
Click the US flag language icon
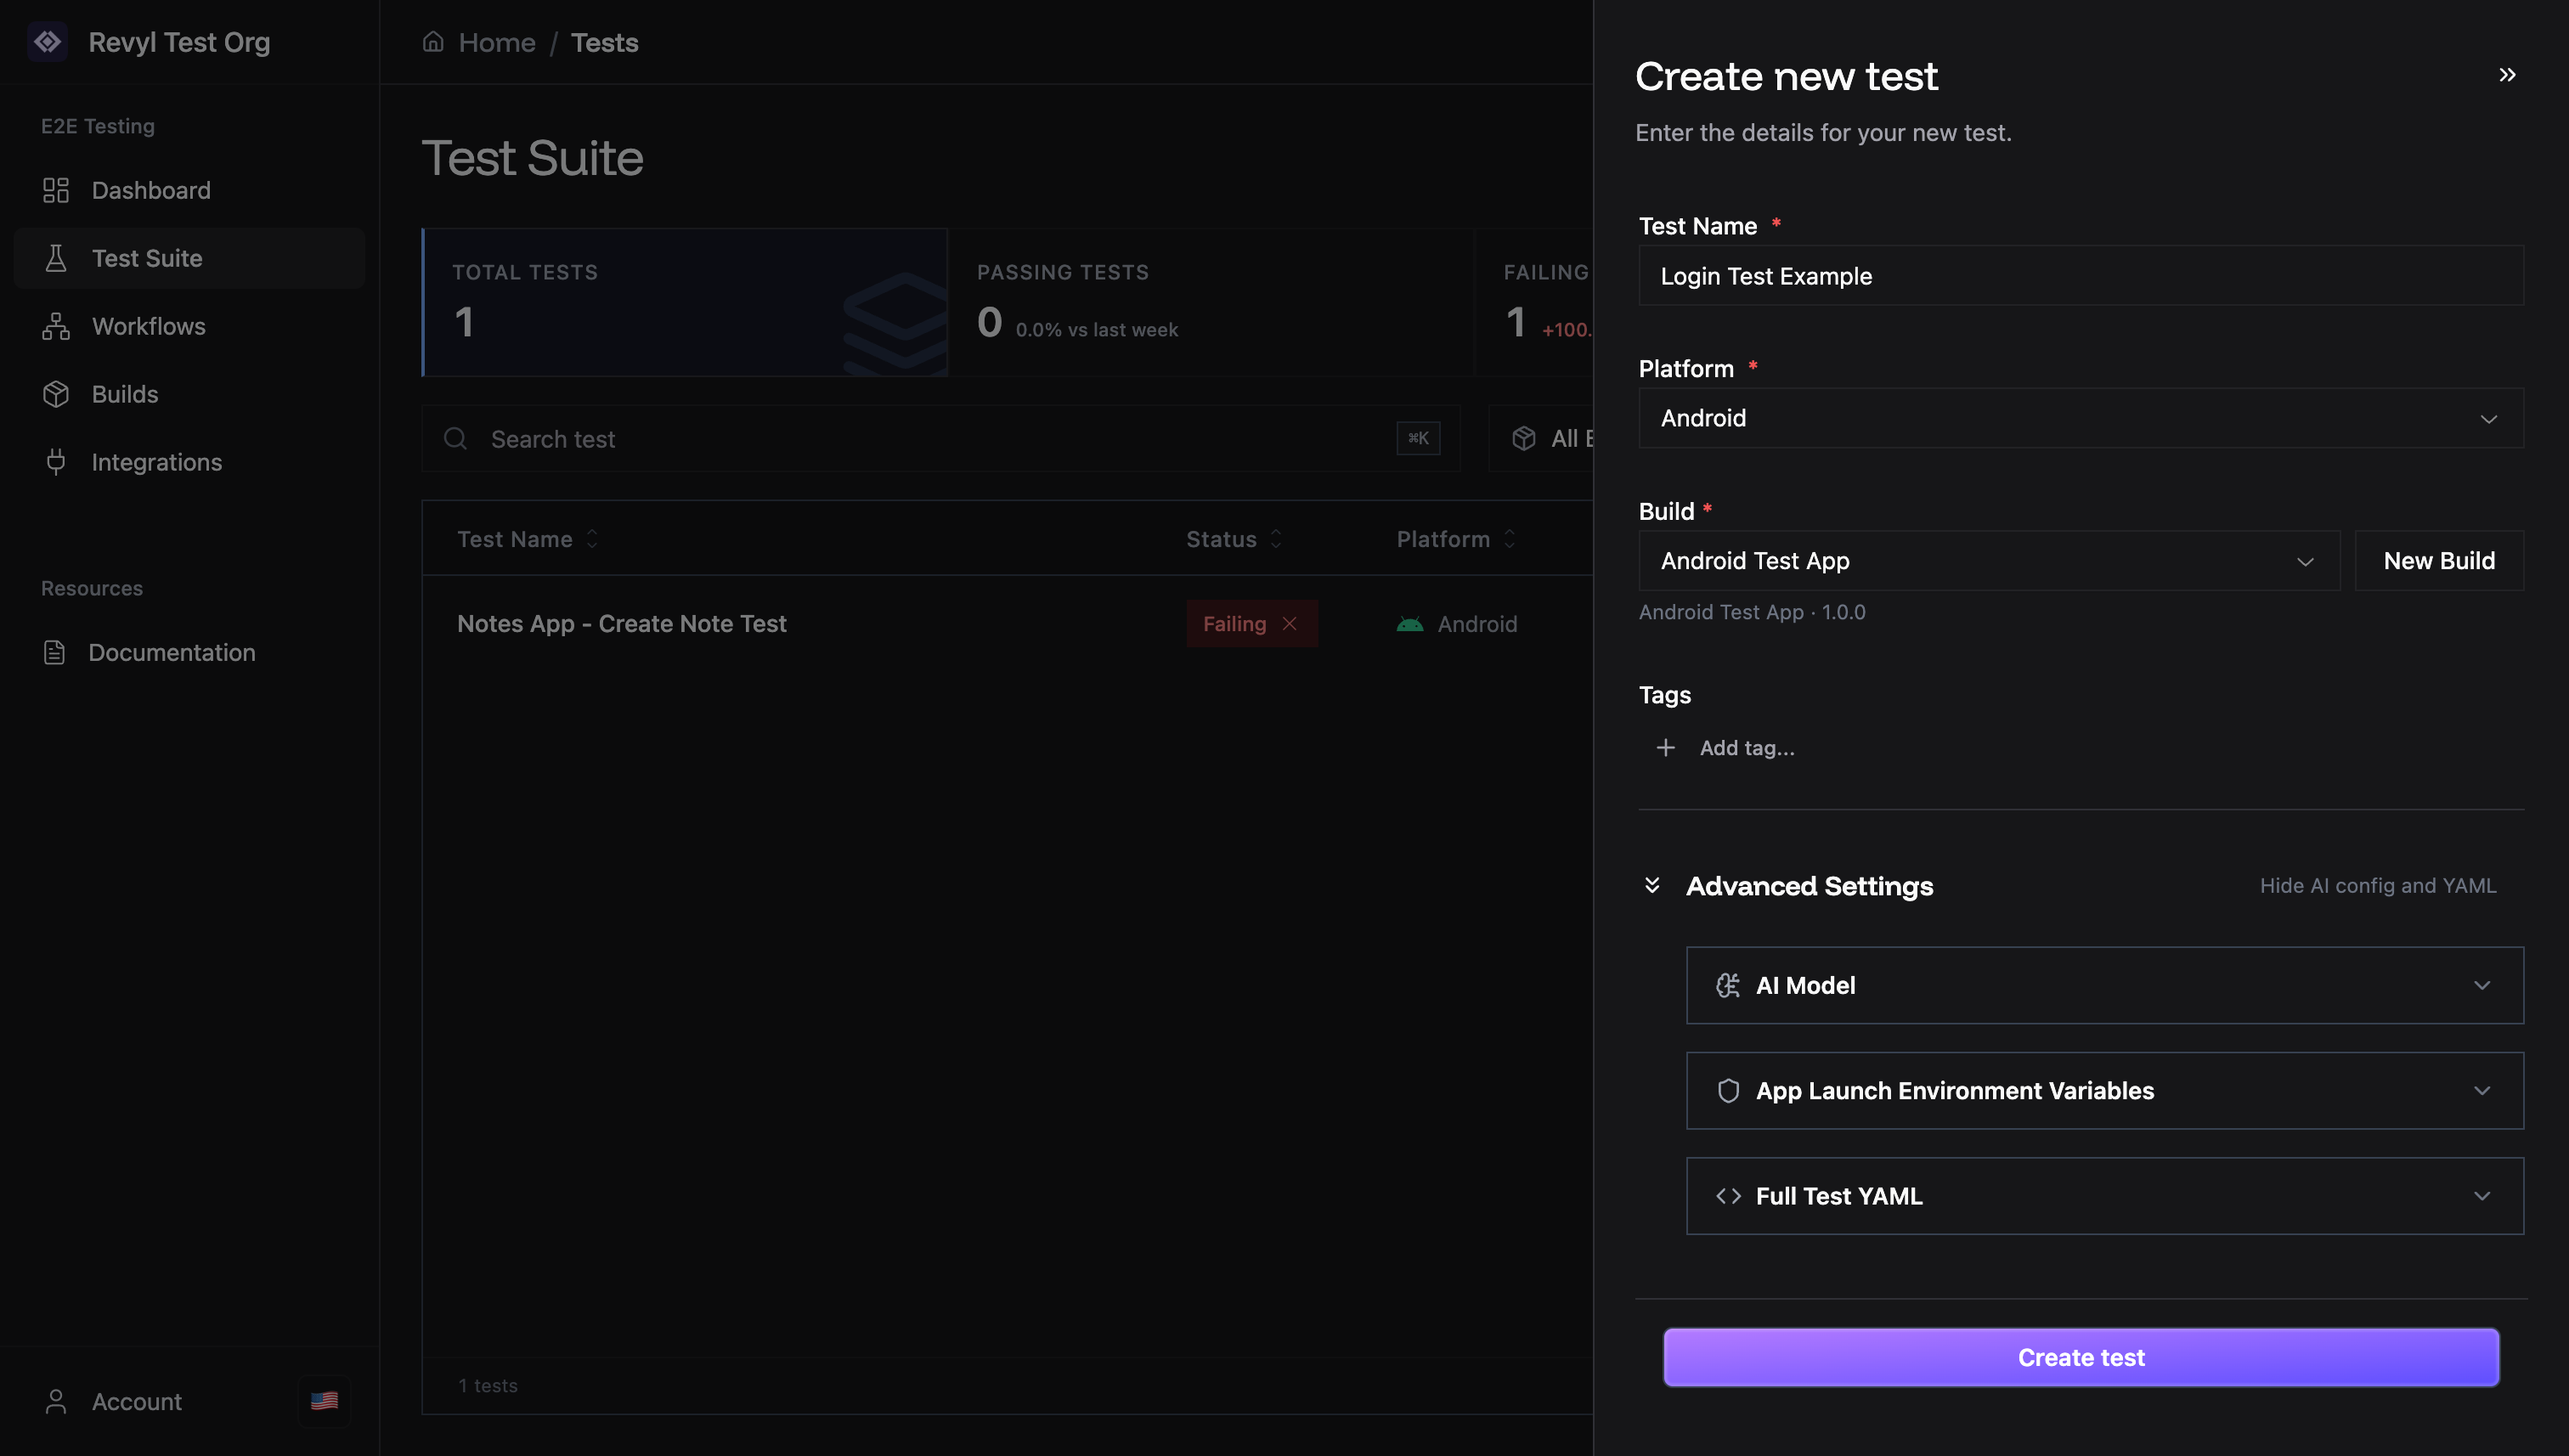pos(324,1400)
